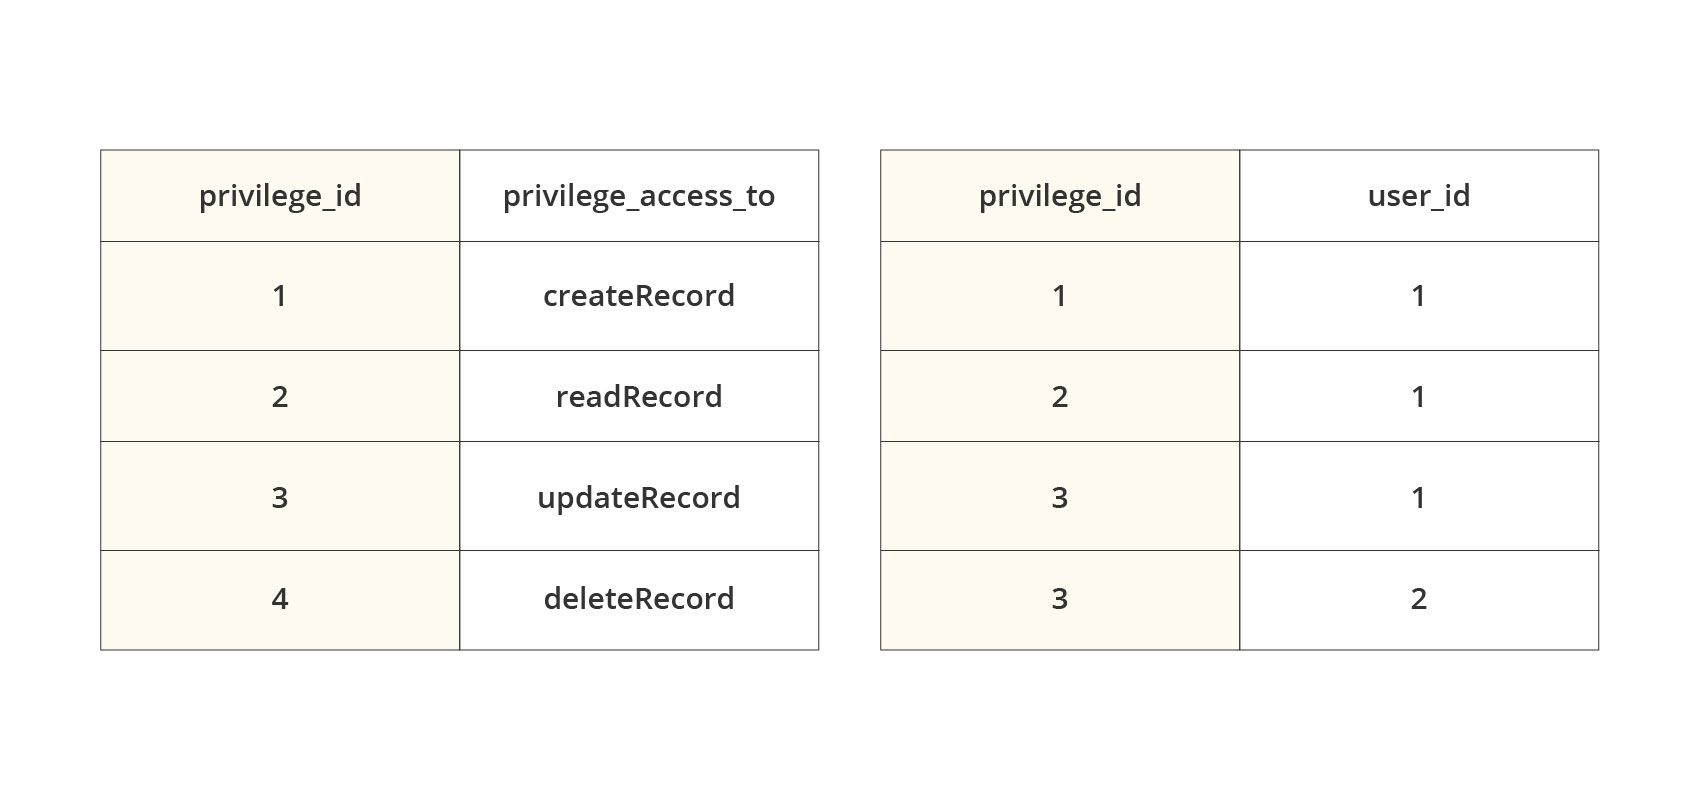Click the updateRecord cell
The image size is (1700, 800).
639,496
